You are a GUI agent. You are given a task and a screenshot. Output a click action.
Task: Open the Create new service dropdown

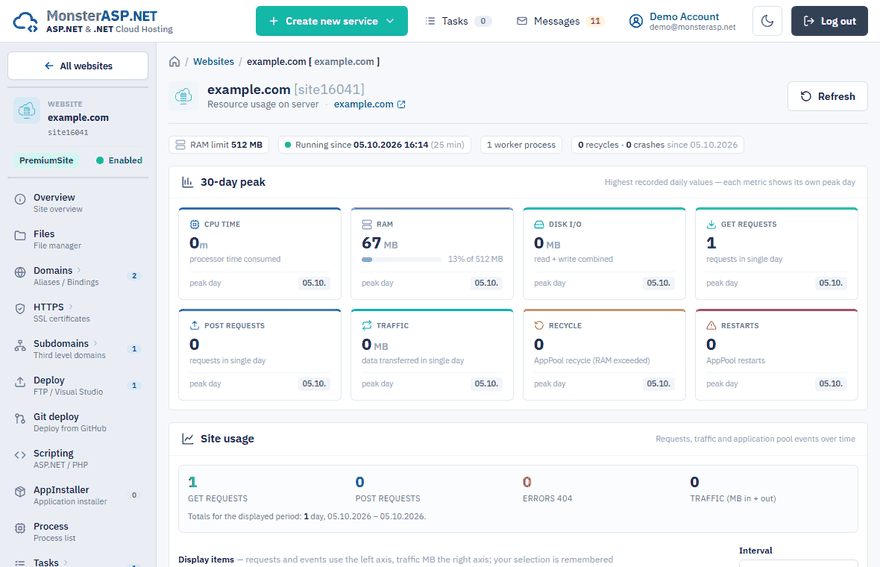pyautogui.click(x=332, y=21)
